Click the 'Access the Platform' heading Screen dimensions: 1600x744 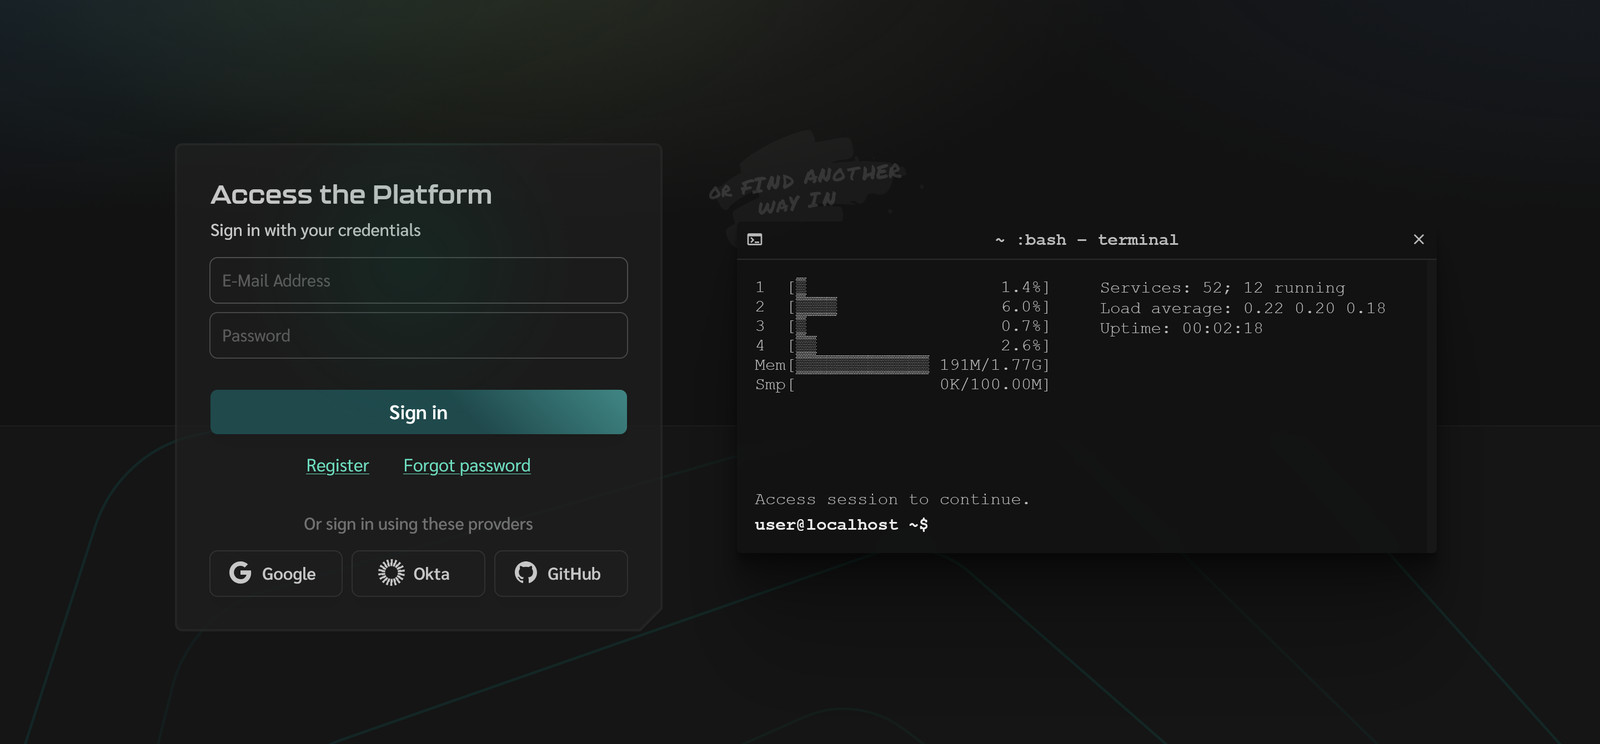point(351,194)
